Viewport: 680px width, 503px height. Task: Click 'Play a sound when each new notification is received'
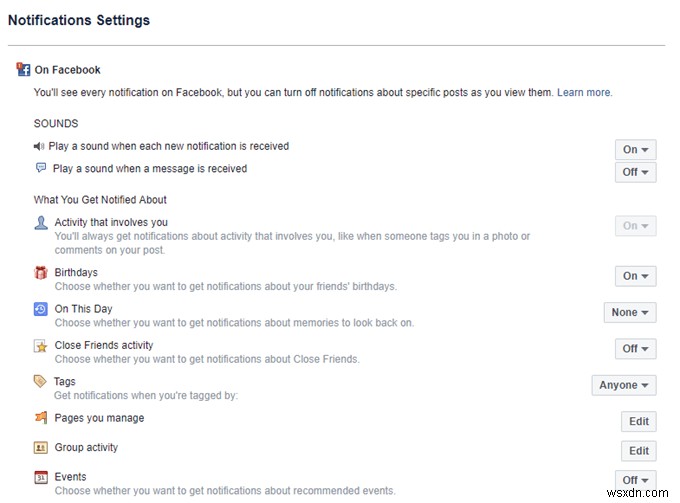(169, 146)
